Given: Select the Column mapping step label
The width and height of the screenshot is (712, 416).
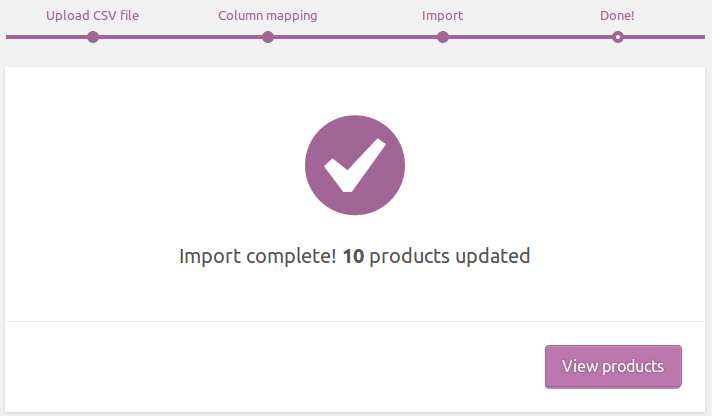Looking at the screenshot, I should (267, 16).
